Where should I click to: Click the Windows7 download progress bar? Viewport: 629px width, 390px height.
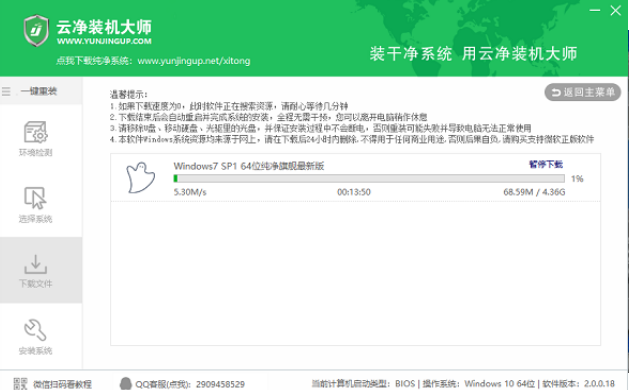point(369,179)
